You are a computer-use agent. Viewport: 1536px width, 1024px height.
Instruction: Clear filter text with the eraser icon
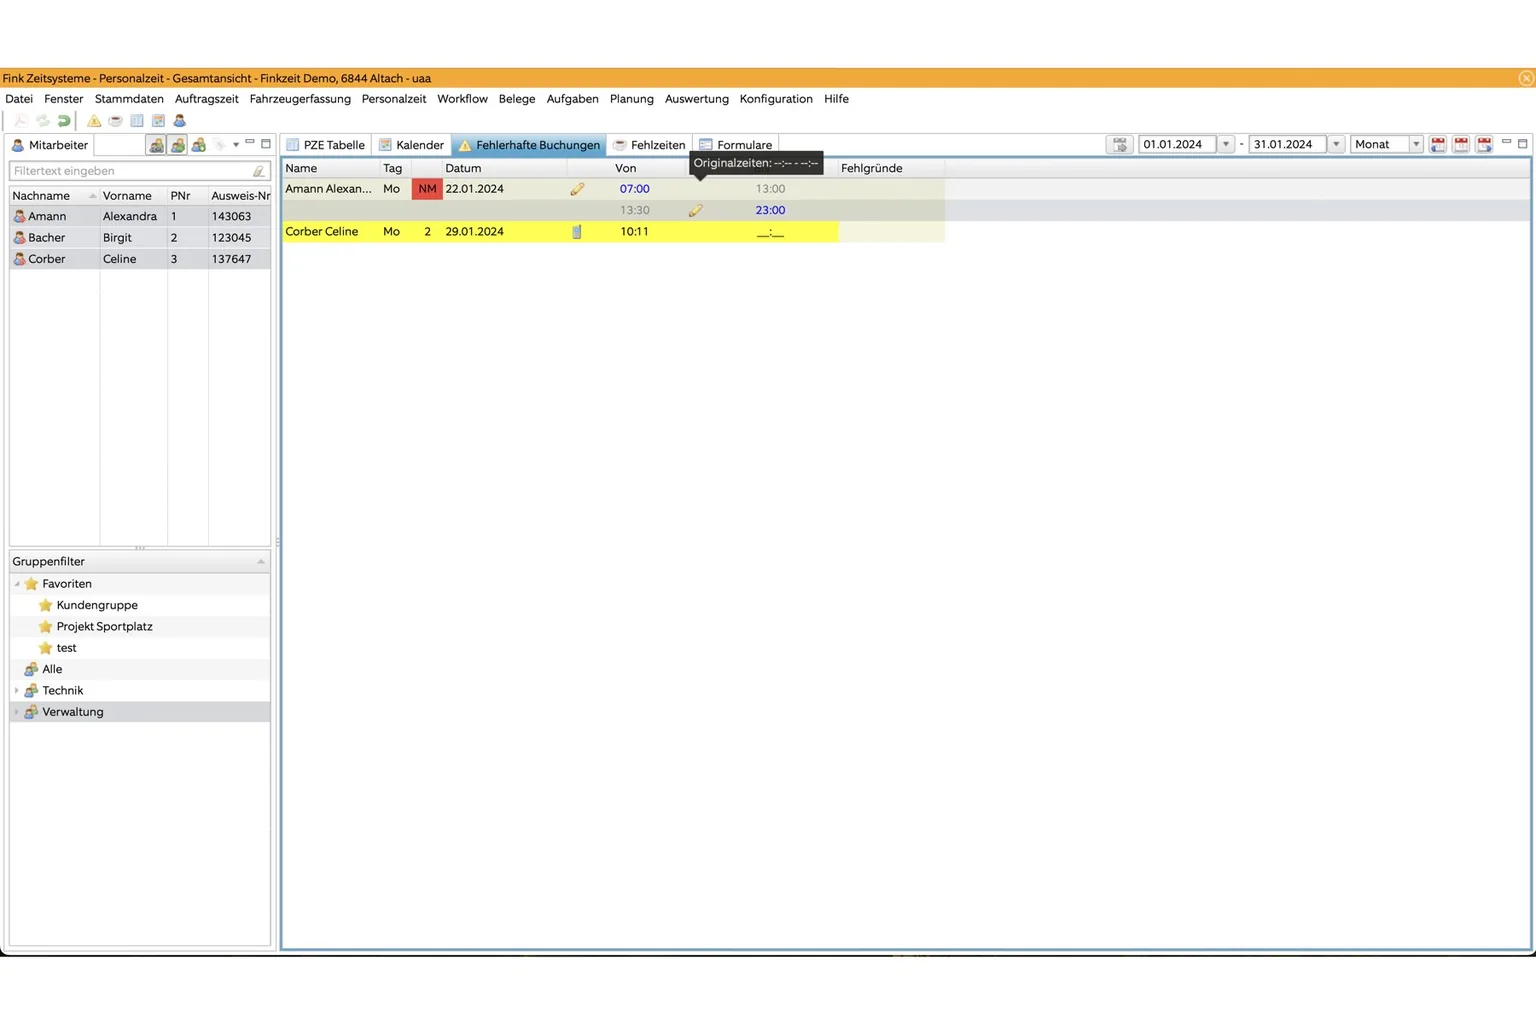point(259,171)
